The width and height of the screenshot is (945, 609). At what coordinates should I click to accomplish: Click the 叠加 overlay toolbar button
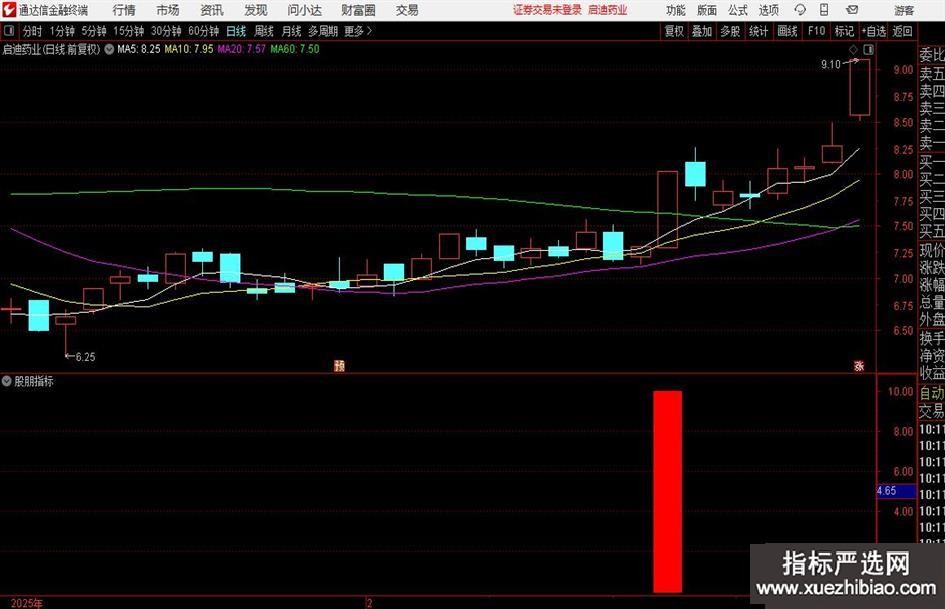coord(702,31)
